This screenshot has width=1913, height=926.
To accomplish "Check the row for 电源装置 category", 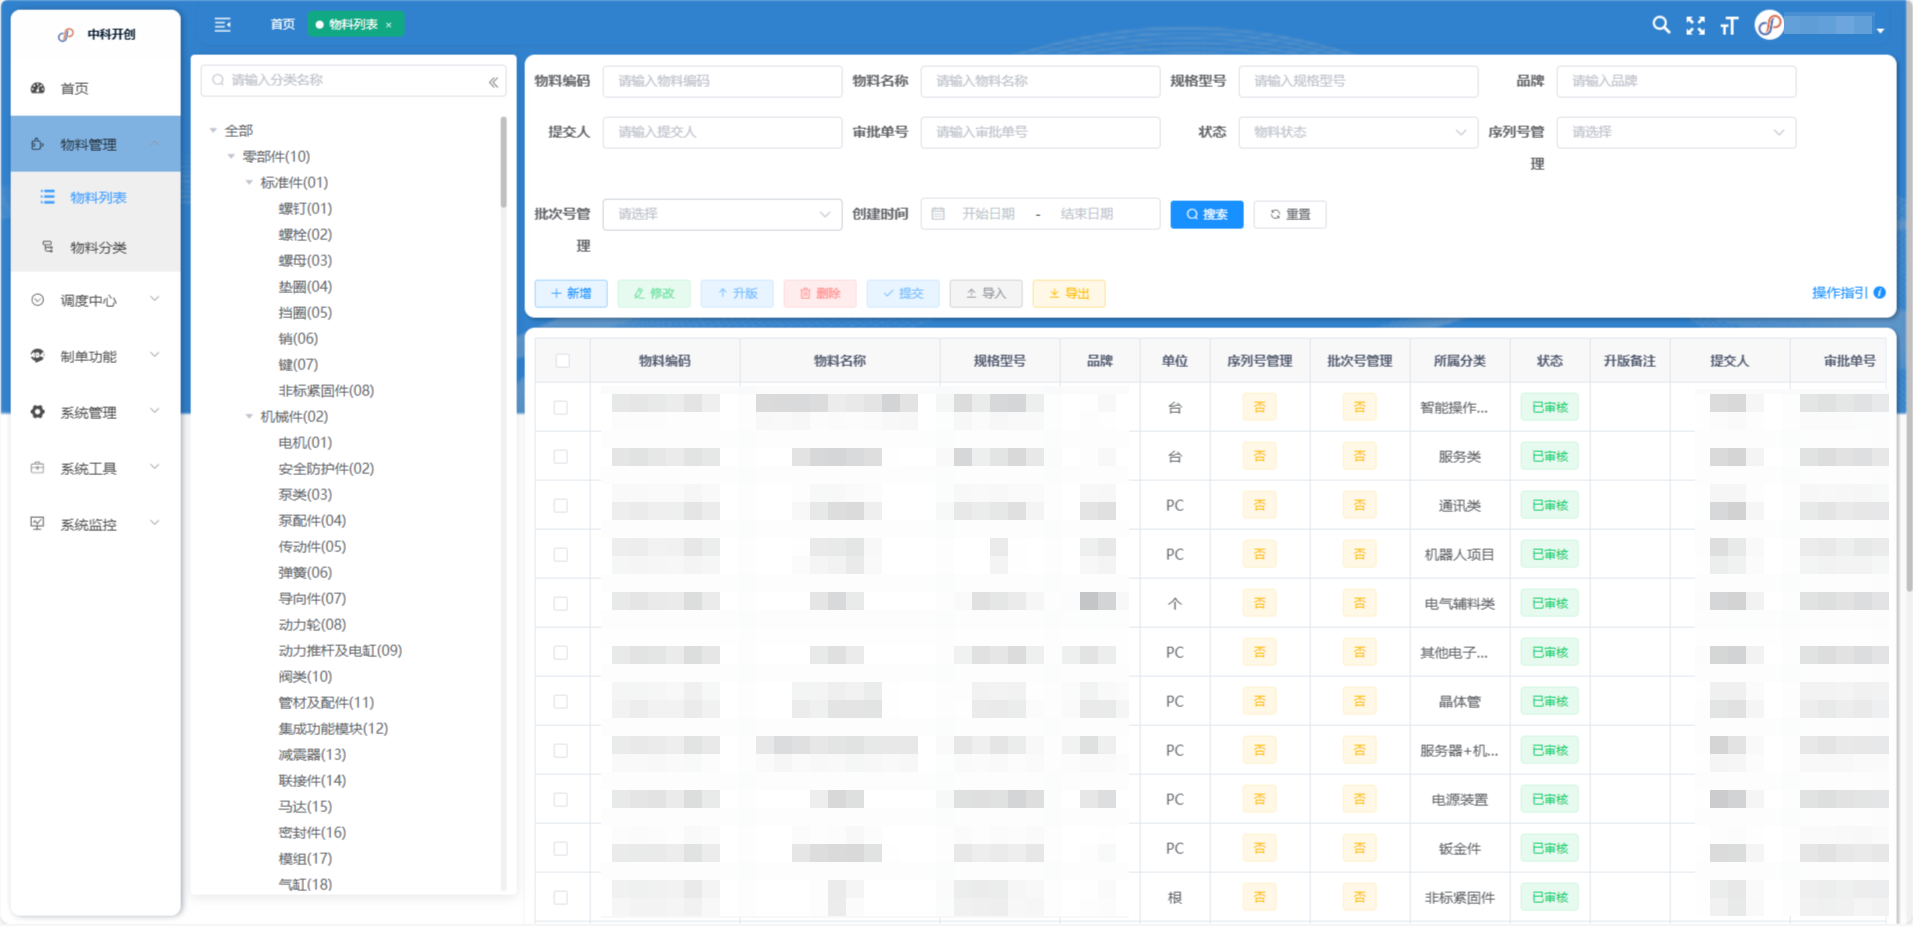I will pos(561,800).
